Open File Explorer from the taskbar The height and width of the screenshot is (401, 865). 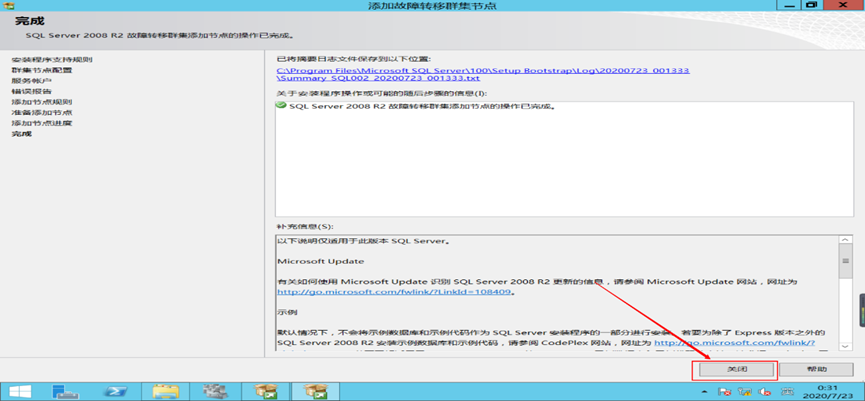166,392
